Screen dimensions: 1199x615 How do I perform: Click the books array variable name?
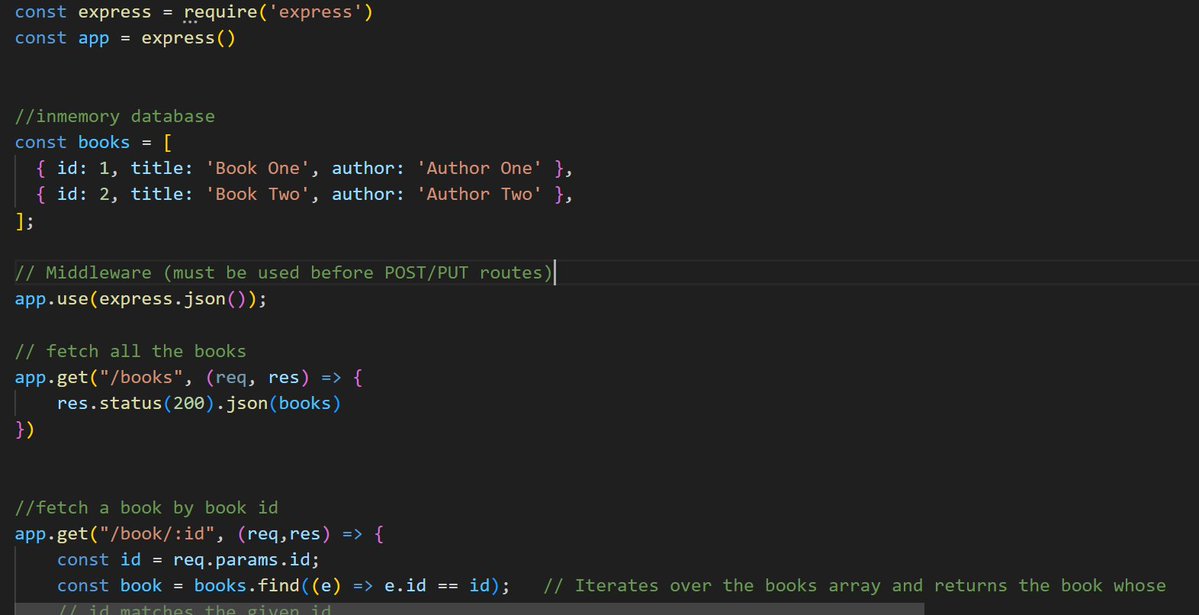(x=103, y=142)
